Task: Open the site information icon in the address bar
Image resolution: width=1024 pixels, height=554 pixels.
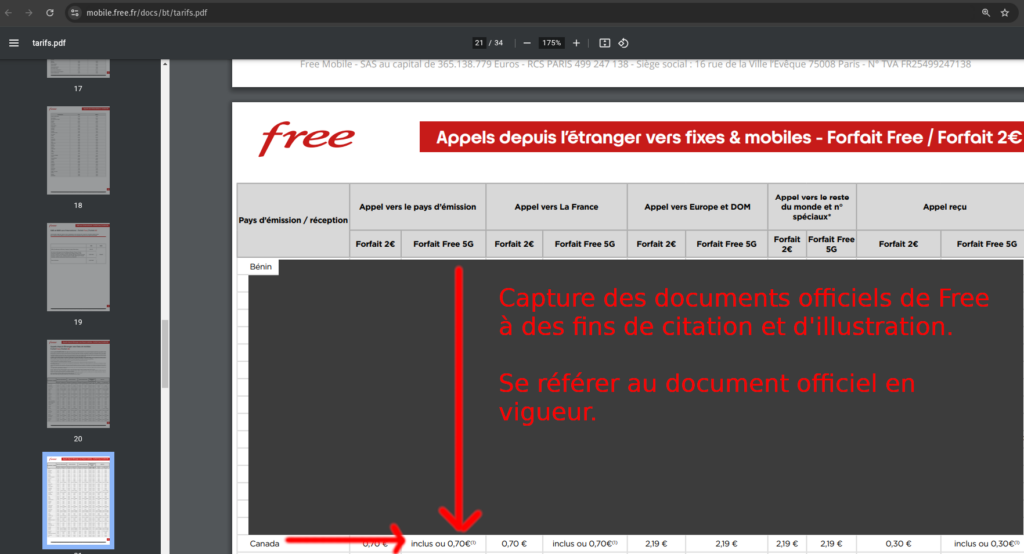Action: pyautogui.click(x=75, y=12)
